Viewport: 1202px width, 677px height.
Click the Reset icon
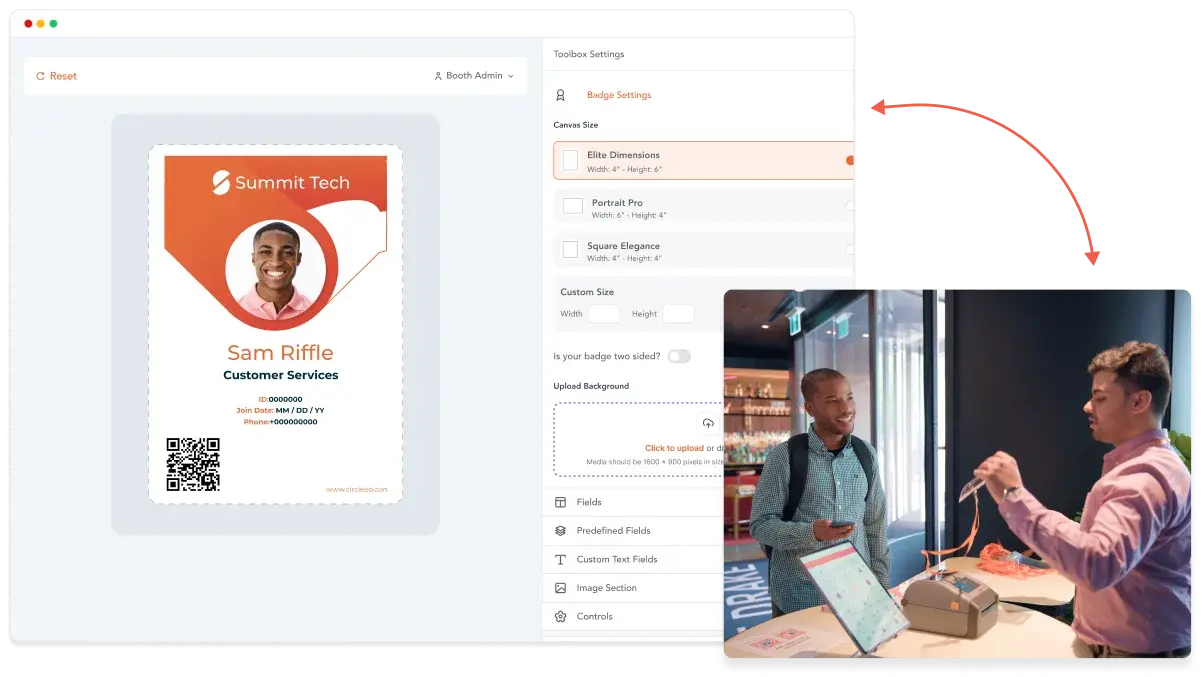(x=40, y=76)
